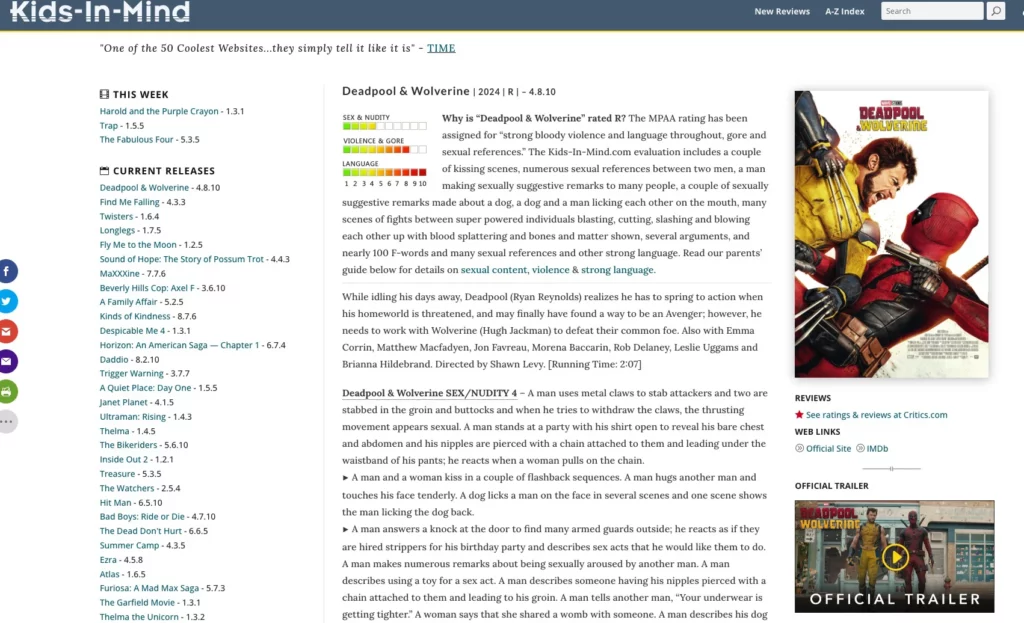Open Twisters review link
This screenshot has height=623, width=1024.
[x=116, y=216]
